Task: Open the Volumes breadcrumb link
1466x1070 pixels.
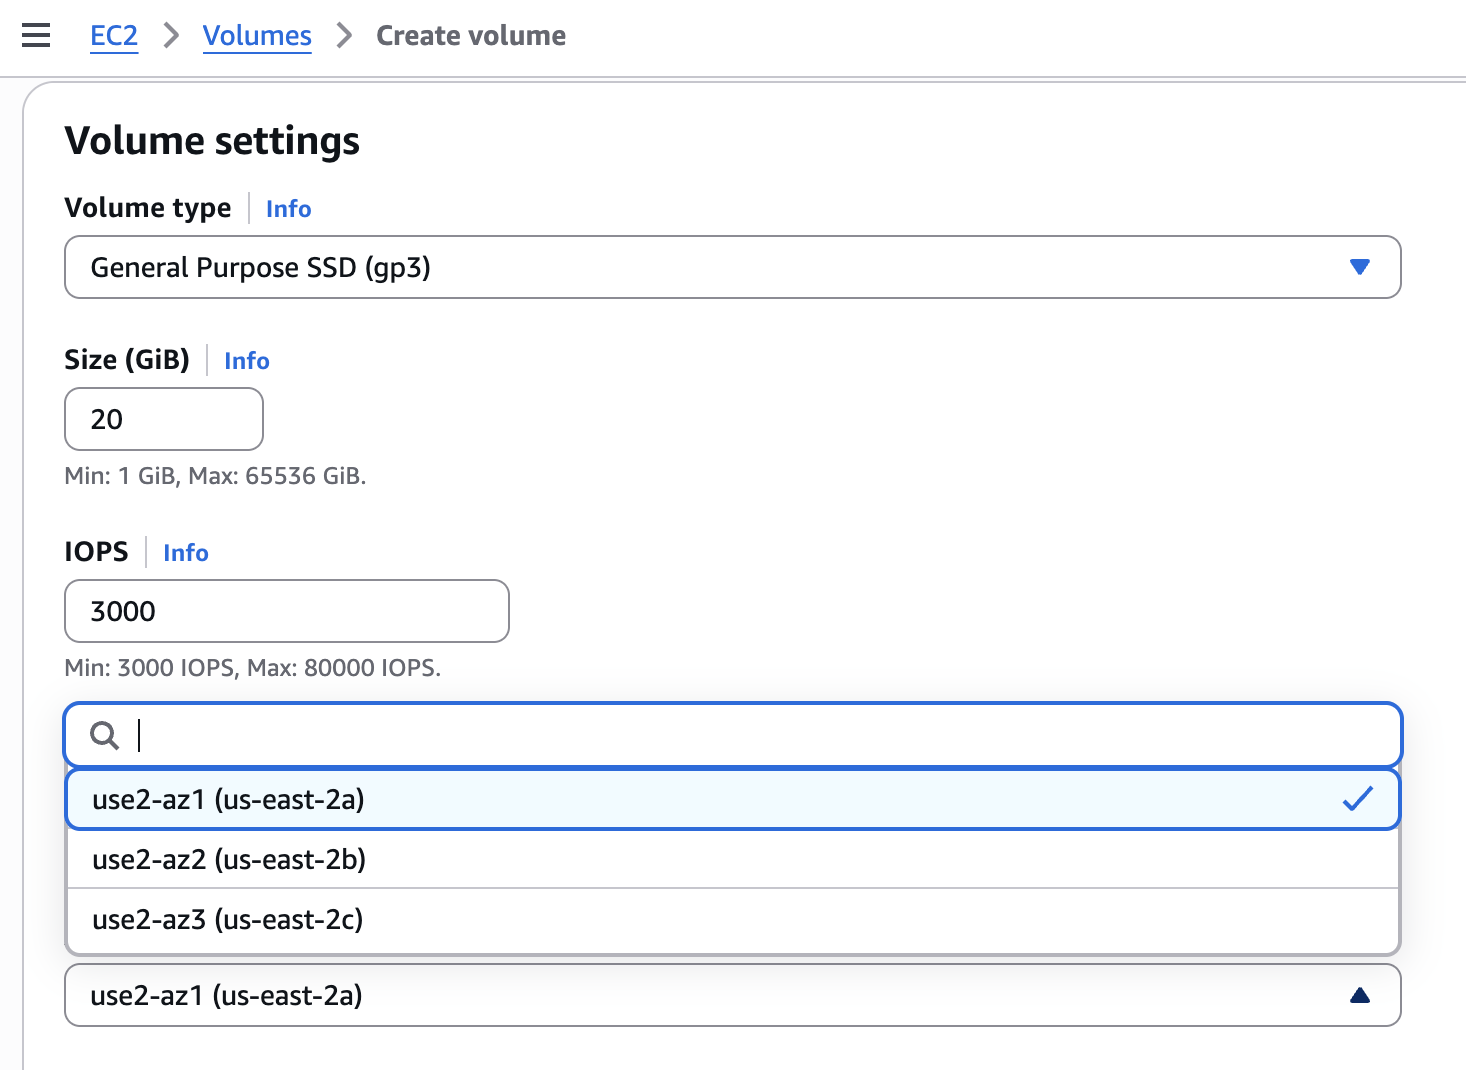Action: tap(257, 36)
